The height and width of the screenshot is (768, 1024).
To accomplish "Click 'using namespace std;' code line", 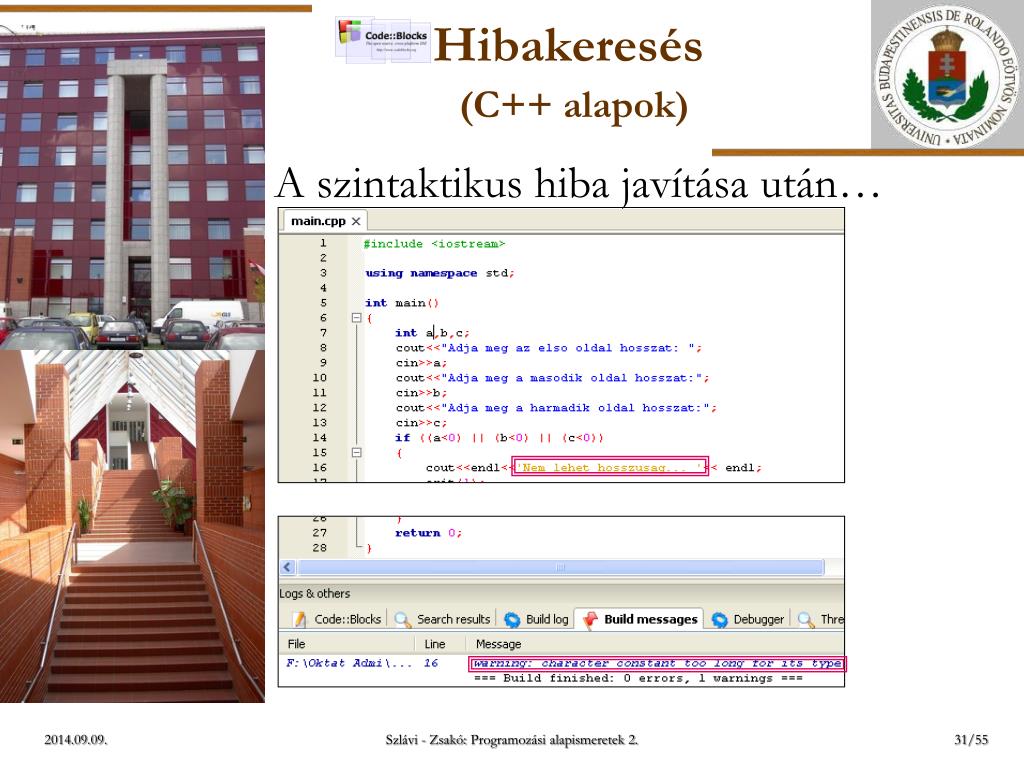I will click(440, 273).
